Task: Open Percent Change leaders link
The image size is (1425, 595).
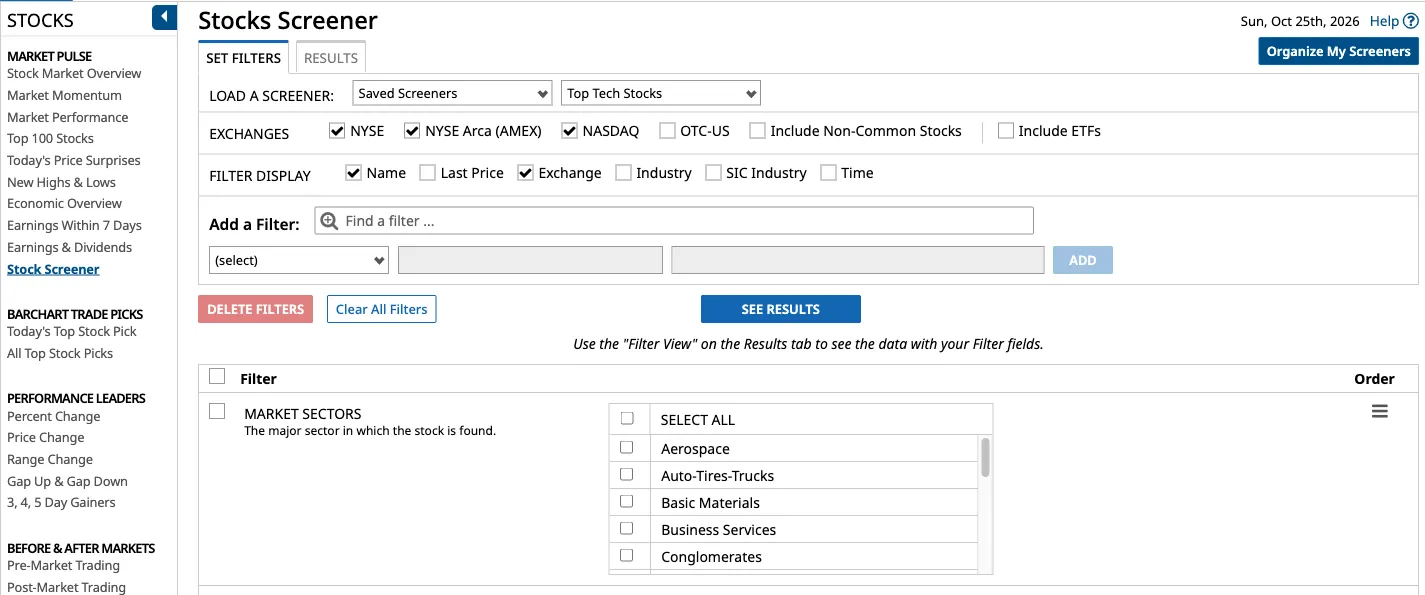Action: (x=54, y=416)
